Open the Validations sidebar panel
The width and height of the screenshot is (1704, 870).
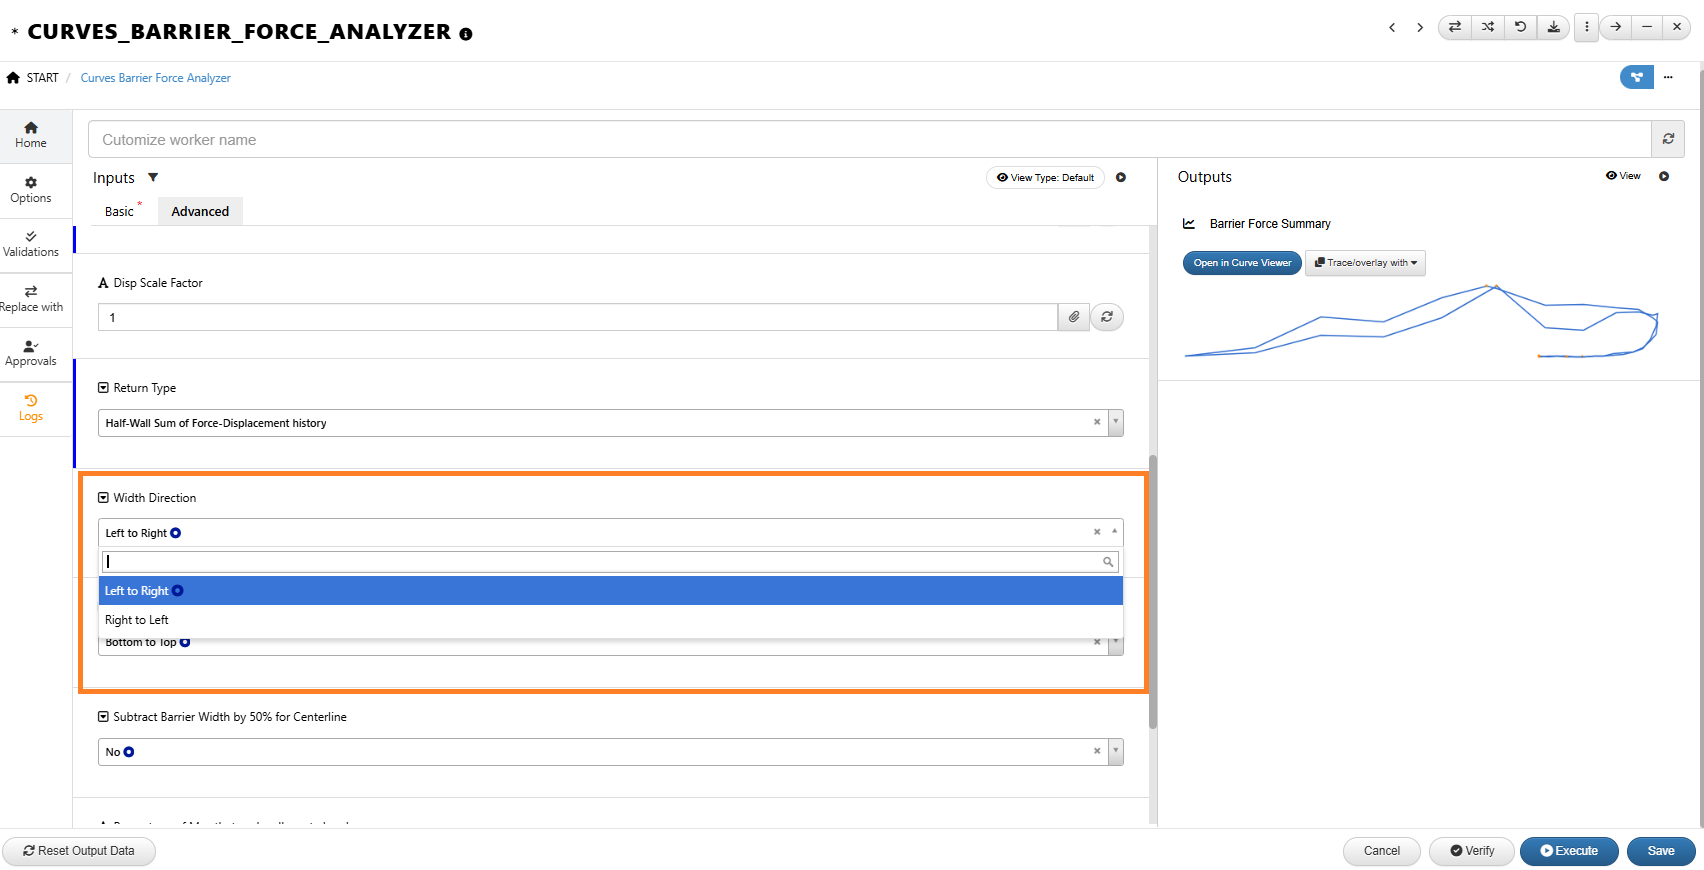(x=31, y=244)
